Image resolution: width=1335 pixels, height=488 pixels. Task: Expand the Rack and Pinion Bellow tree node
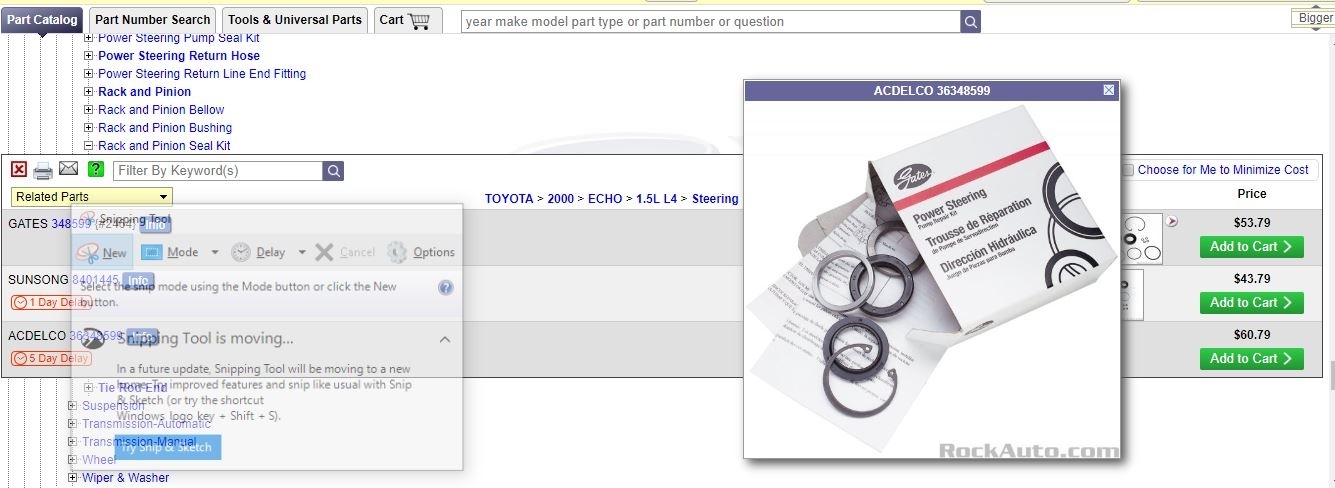[89, 110]
